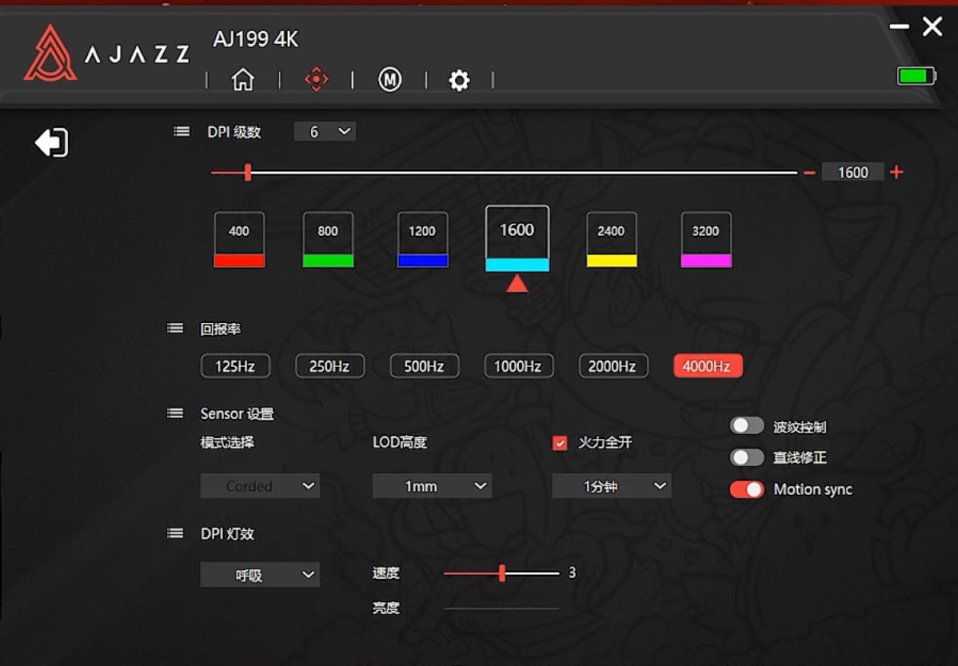This screenshot has height=666, width=958.
Task: Click the blue color bar under 1200
Action: (x=422, y=261)
